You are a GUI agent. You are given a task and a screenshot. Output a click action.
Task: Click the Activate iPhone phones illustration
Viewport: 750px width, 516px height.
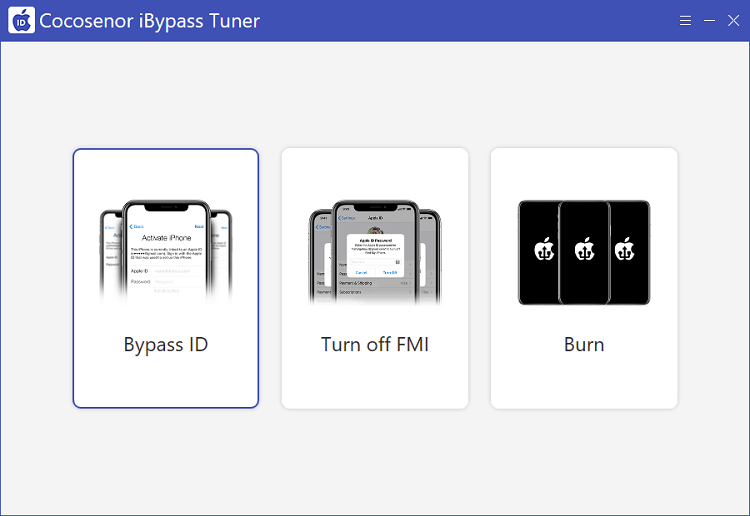coord(166,253)
